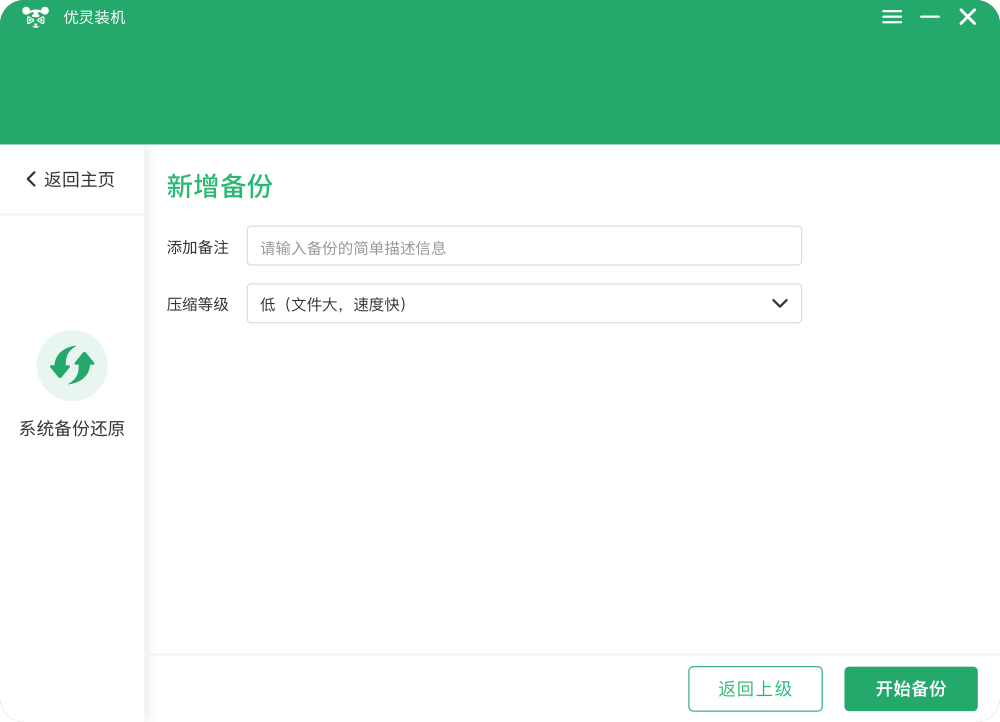
Task: Open the hamburger menu in title bar
Action: pos(892,17)
